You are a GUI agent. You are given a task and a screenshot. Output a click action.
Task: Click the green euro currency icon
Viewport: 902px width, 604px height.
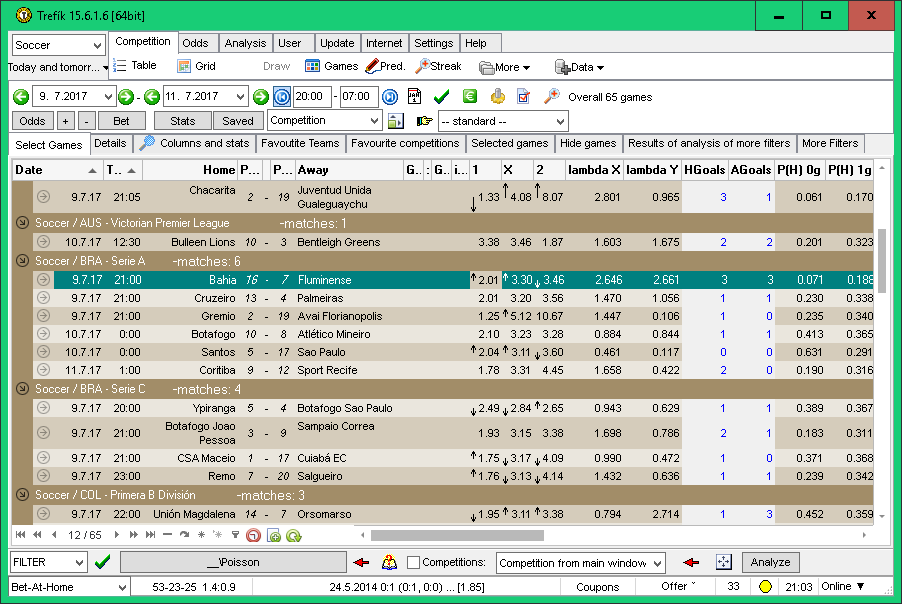[x=469, y=97]
